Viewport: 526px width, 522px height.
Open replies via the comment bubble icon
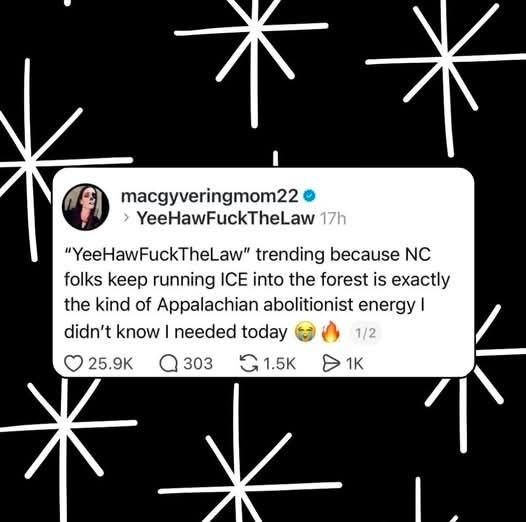[x=168, y=364]
